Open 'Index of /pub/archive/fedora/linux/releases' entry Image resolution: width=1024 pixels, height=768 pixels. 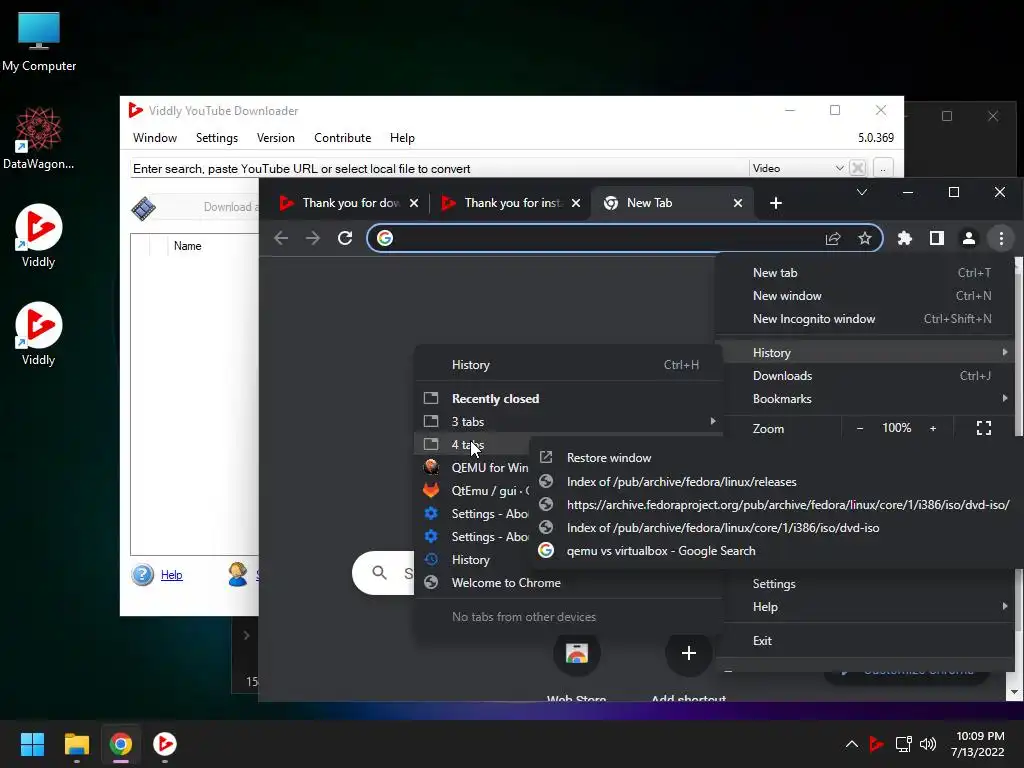click(x=776, y=482)
